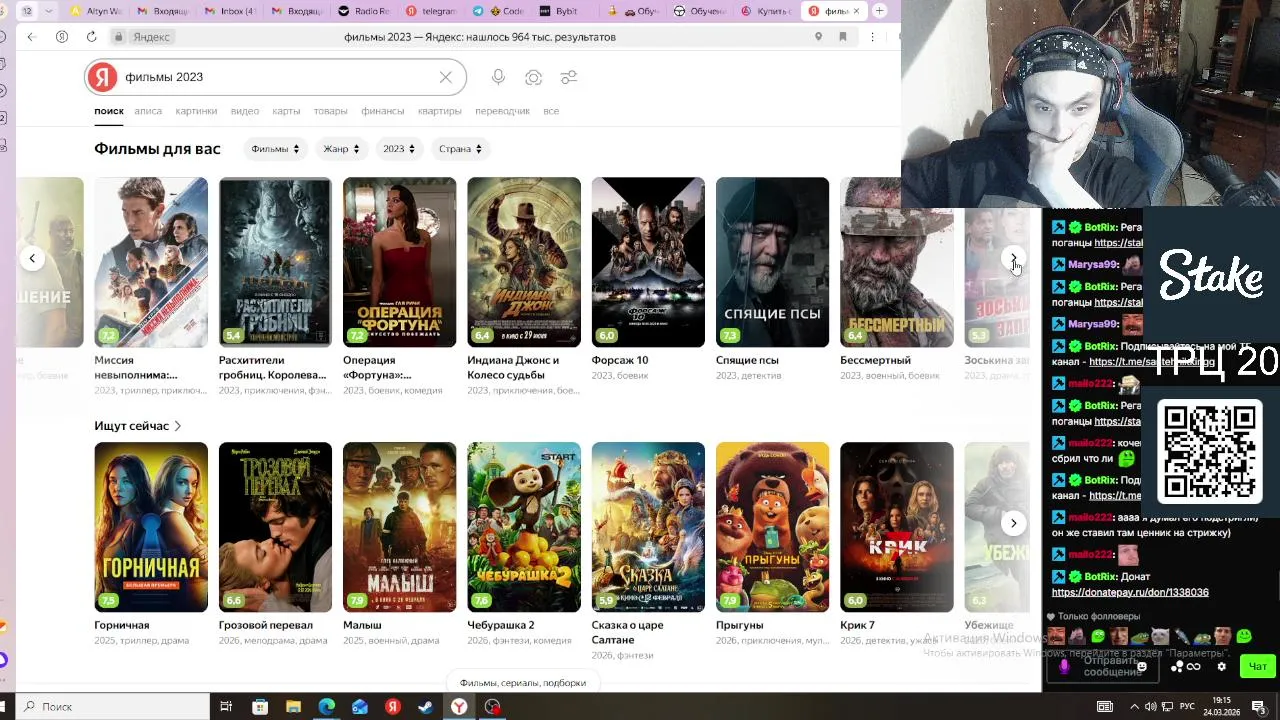
Task: Open the Чебурашка 2 title link
Action: tap(501, 625)
